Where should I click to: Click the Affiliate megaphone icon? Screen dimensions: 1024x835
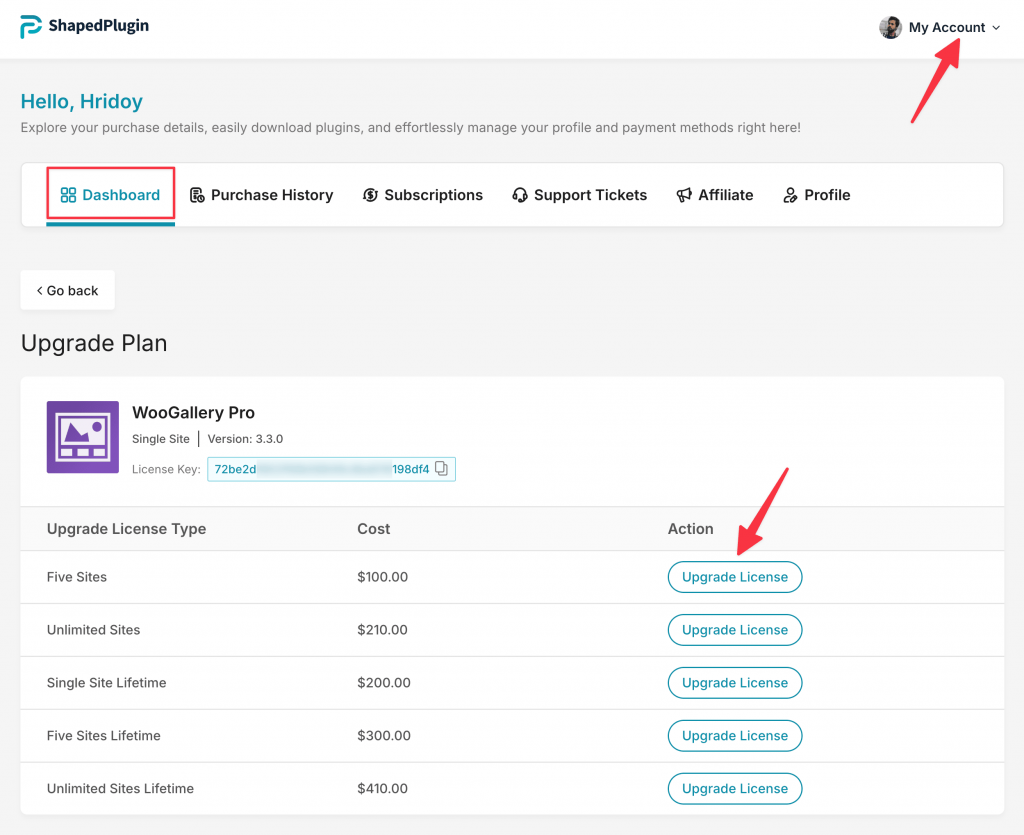point(684,195)
